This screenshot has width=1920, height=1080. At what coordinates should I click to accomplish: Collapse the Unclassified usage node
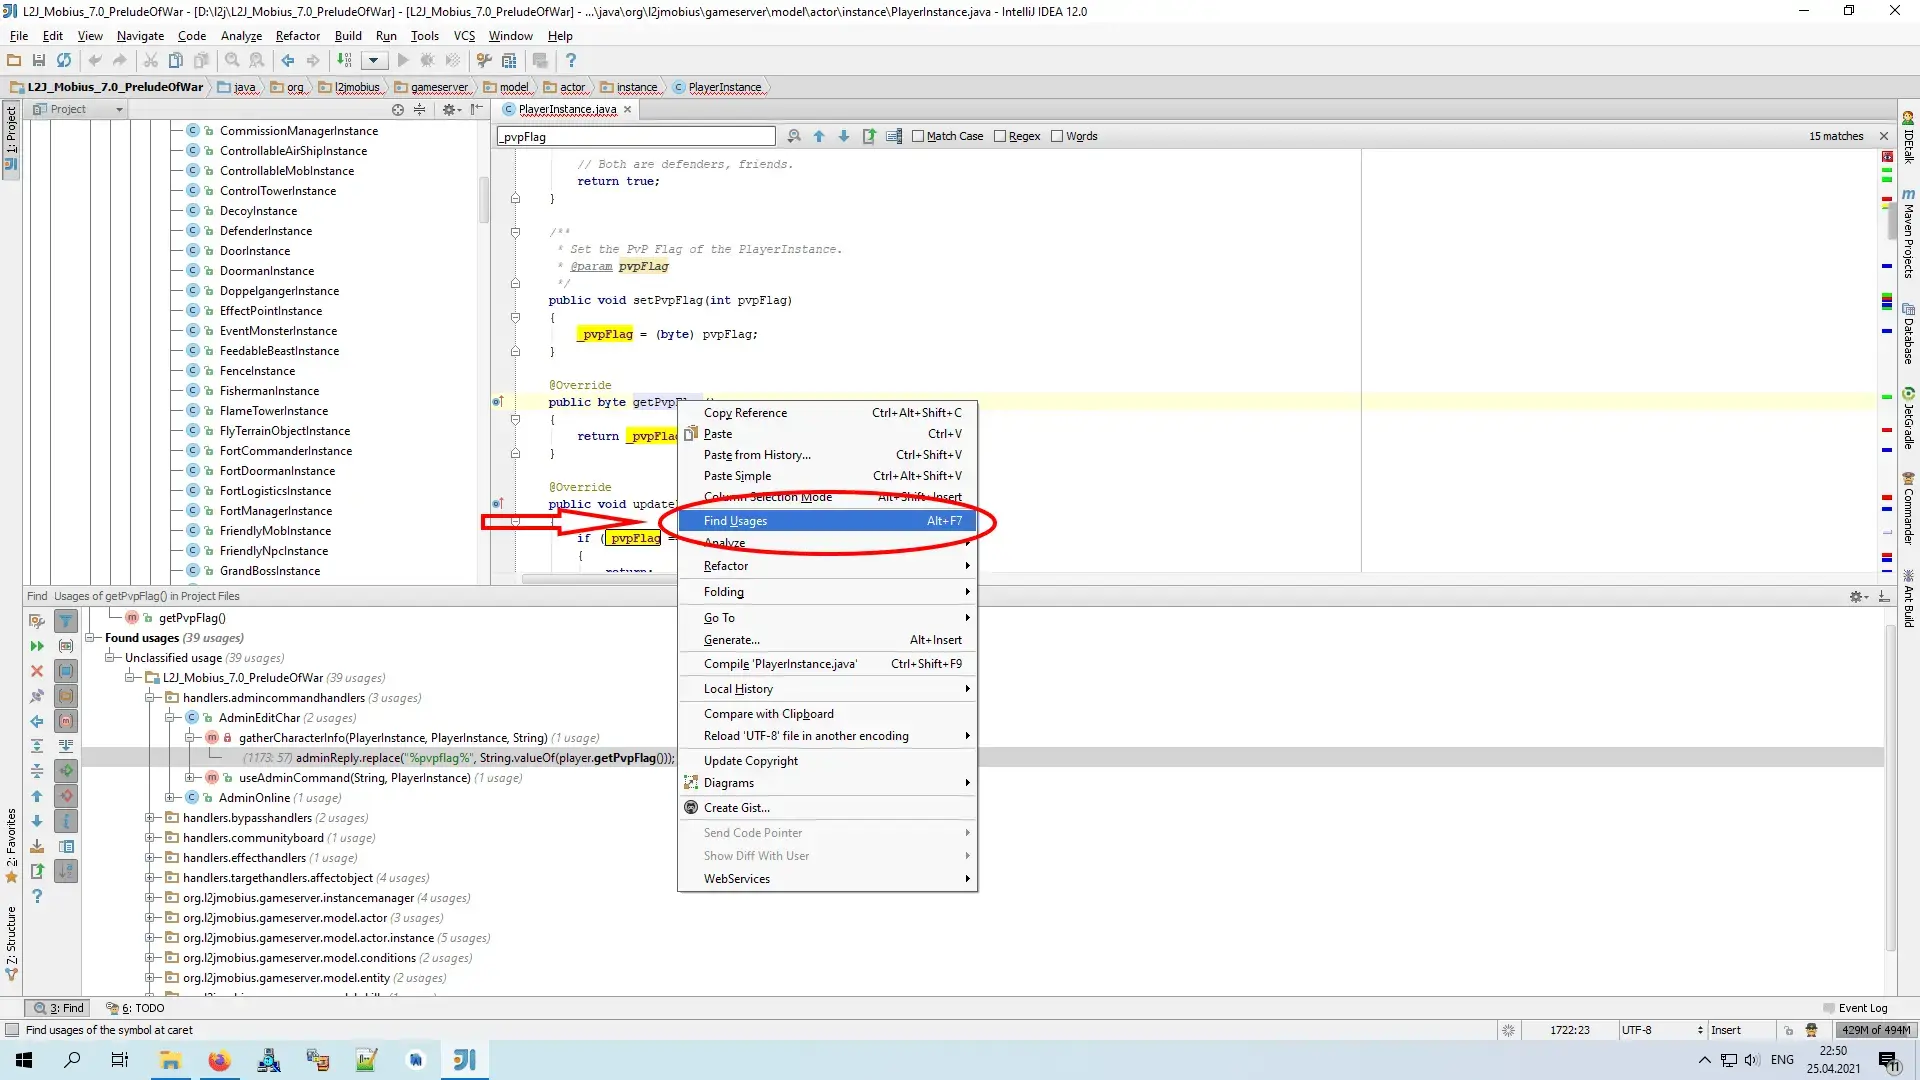[110, 658]
